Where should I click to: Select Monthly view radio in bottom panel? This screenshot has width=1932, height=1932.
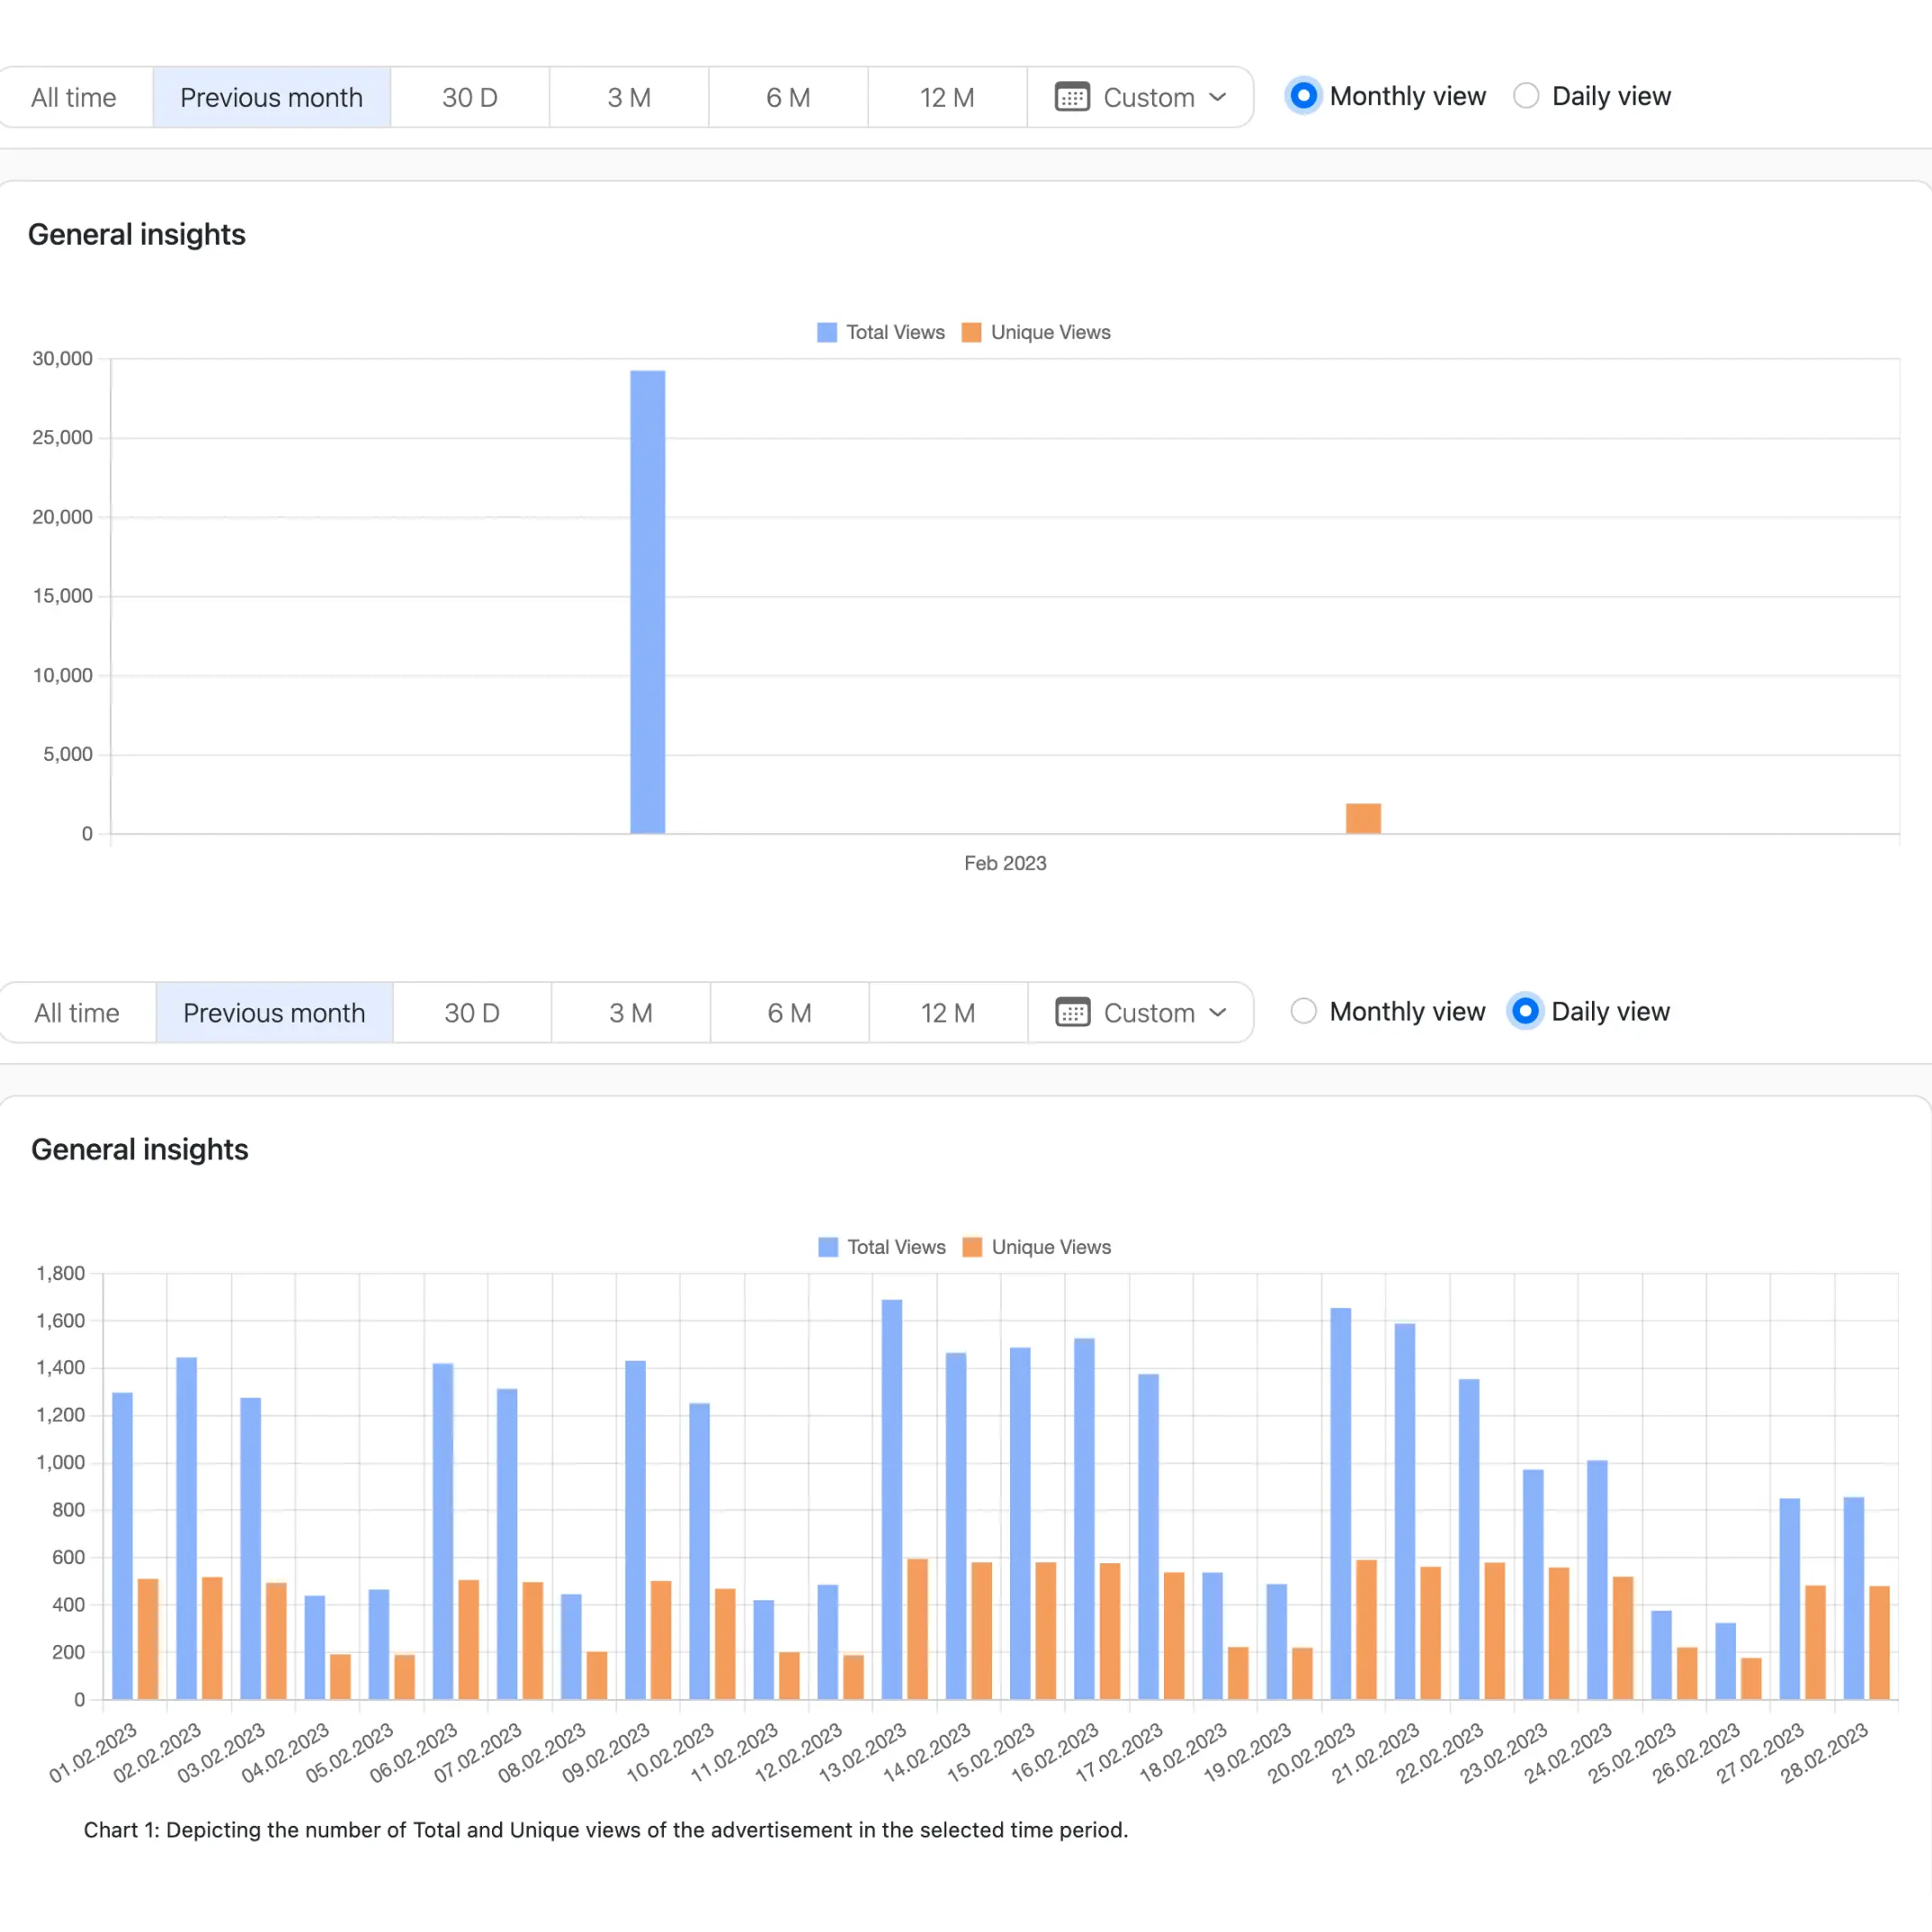point(1303,1011)
